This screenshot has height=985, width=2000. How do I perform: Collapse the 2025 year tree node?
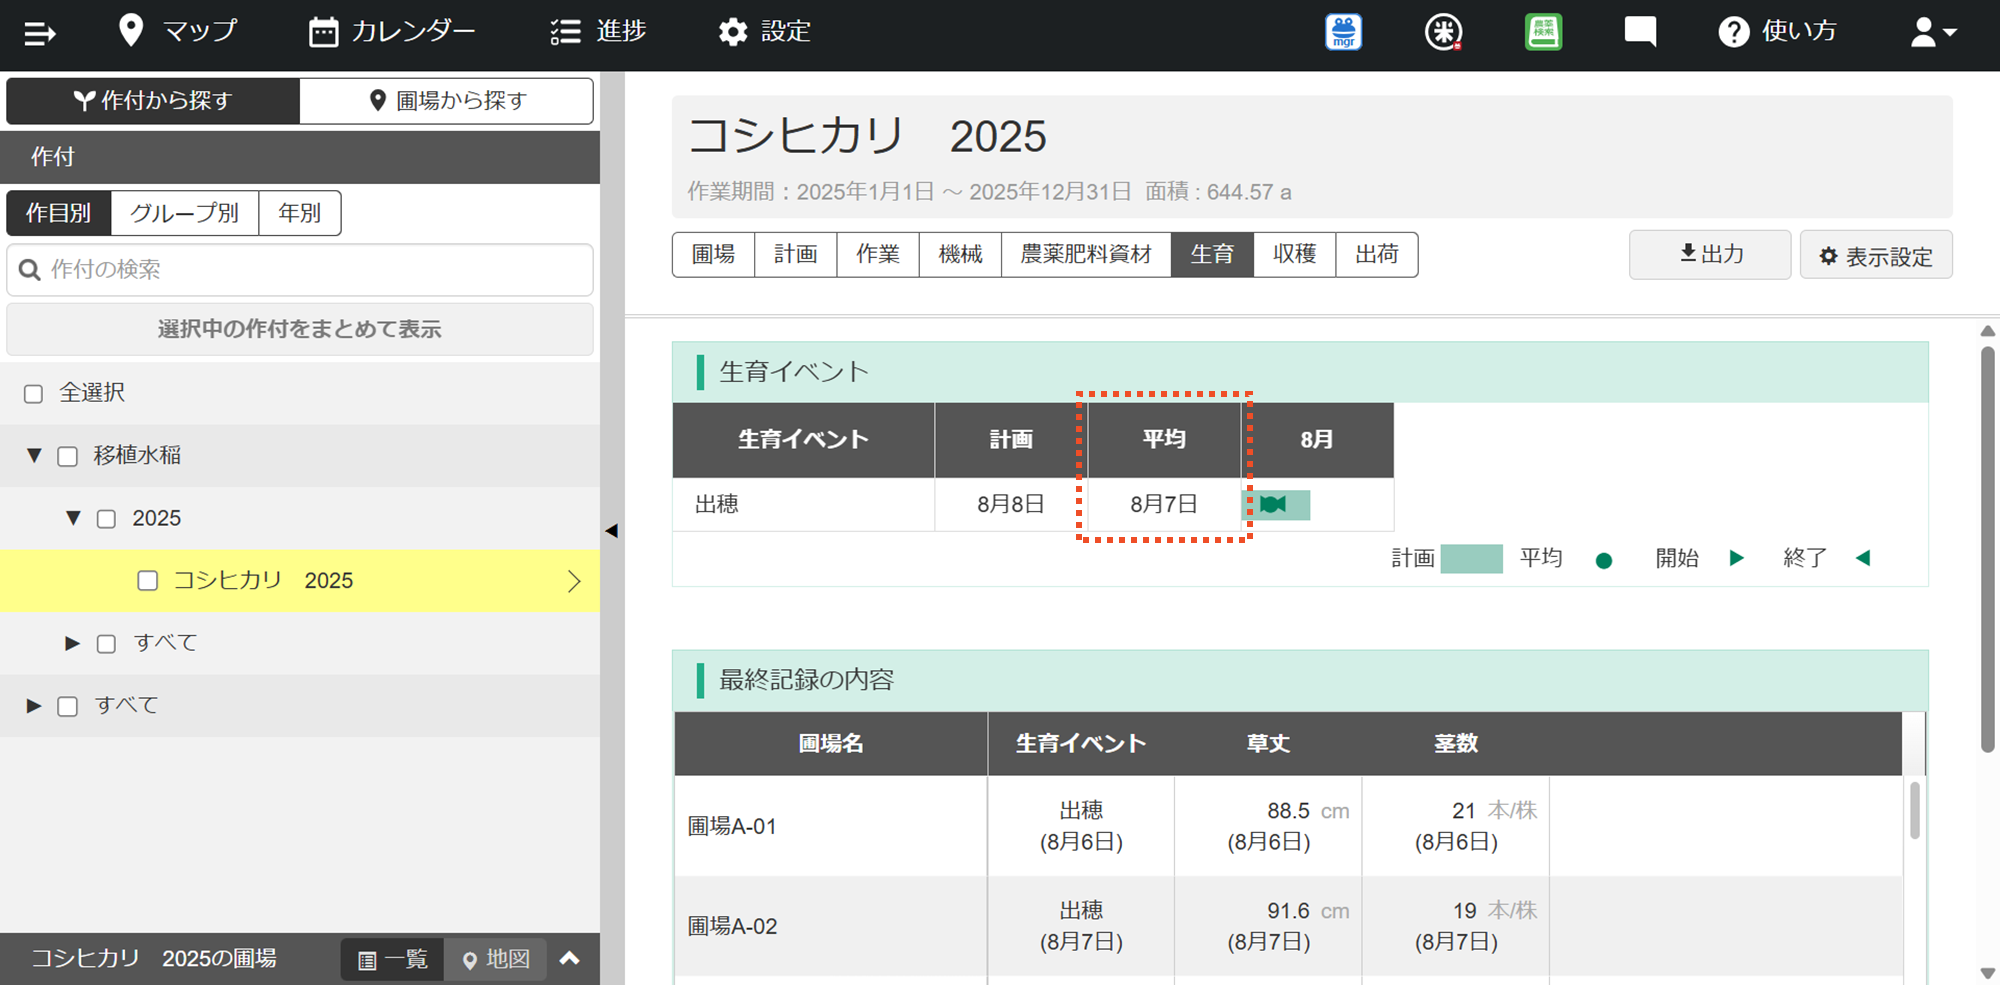(x=73, y=518)
